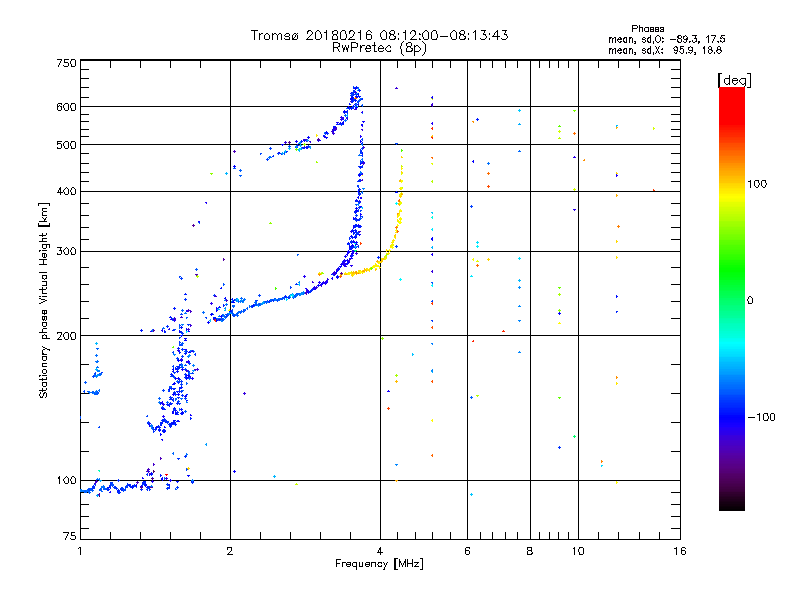Image resolution: width=800 pixels, height=600 pixels.
Task: Click the 'Stationary phase Virtual Height [km]' axis title
Action: coord(44,300)
